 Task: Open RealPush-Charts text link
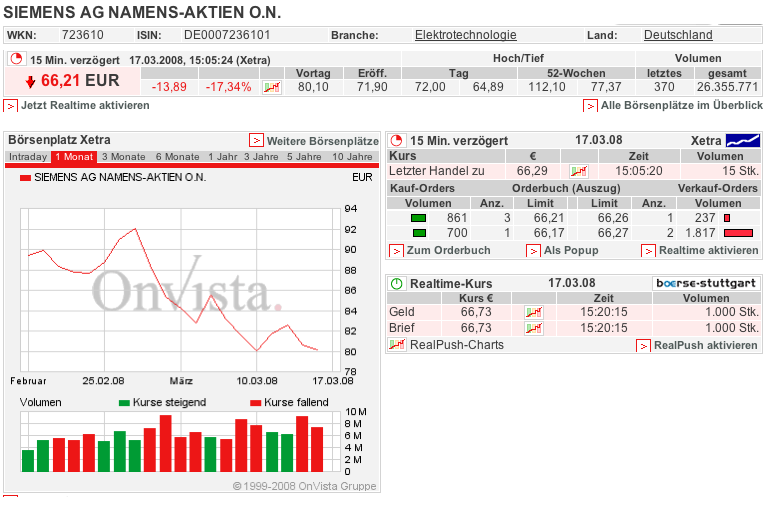[x=456, y=345]
